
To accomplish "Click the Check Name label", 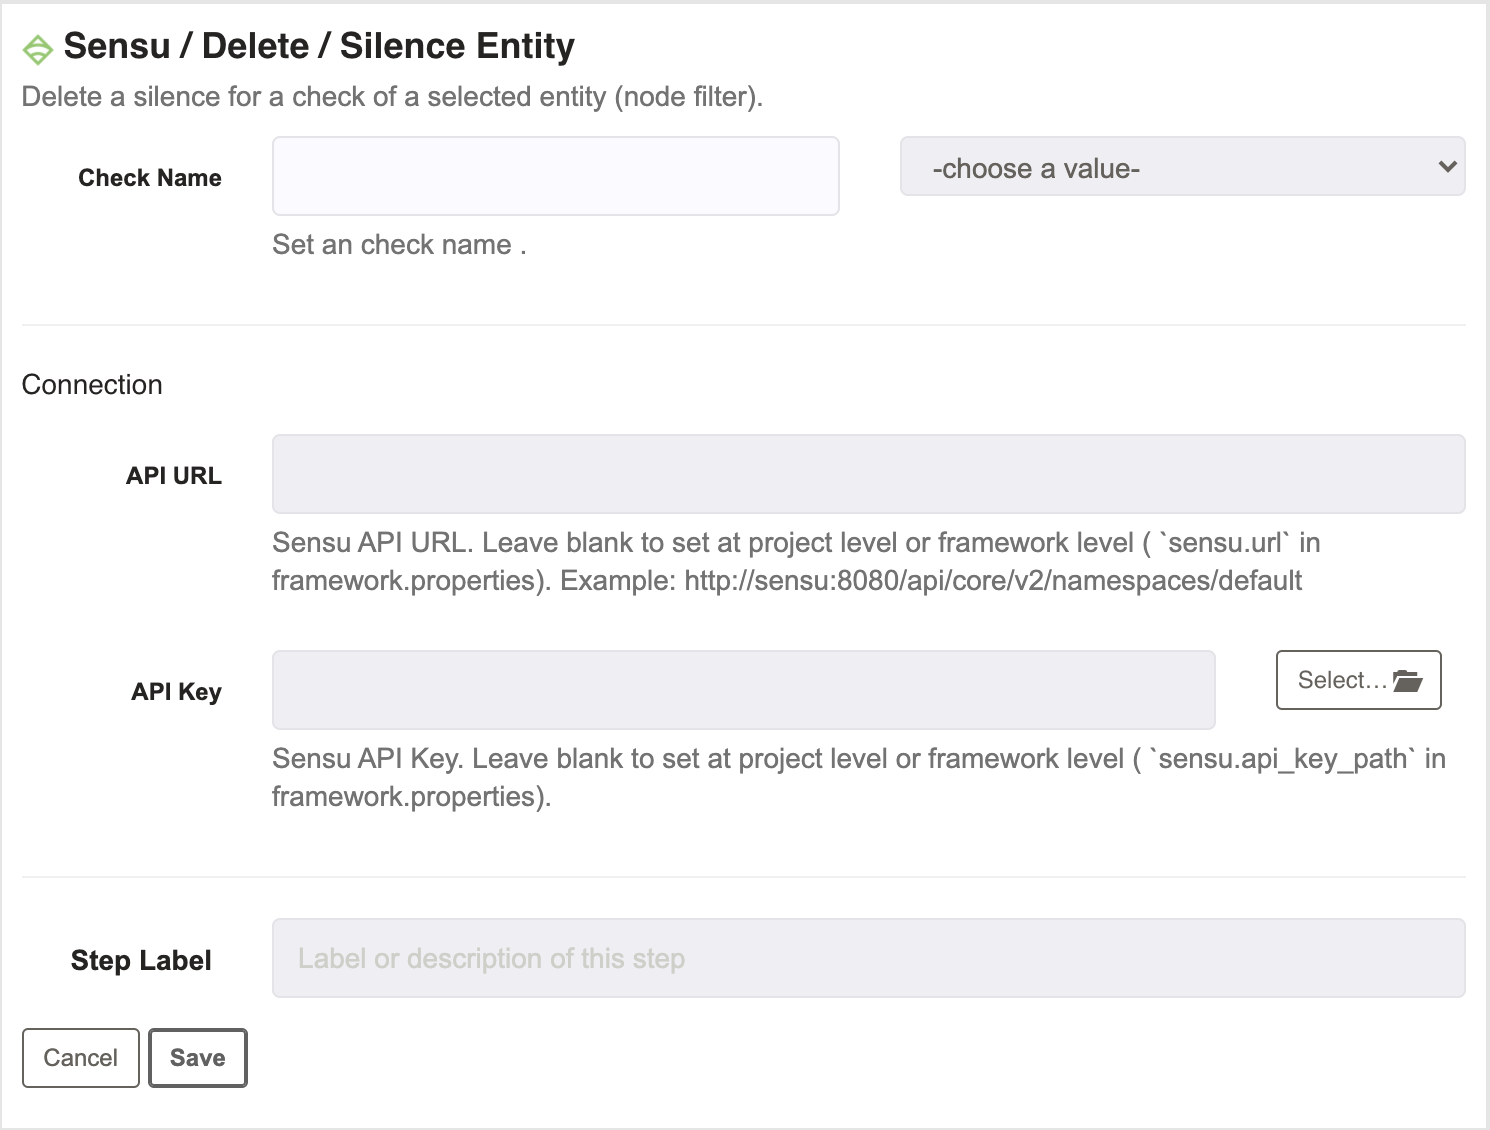I will pos(150,178).
